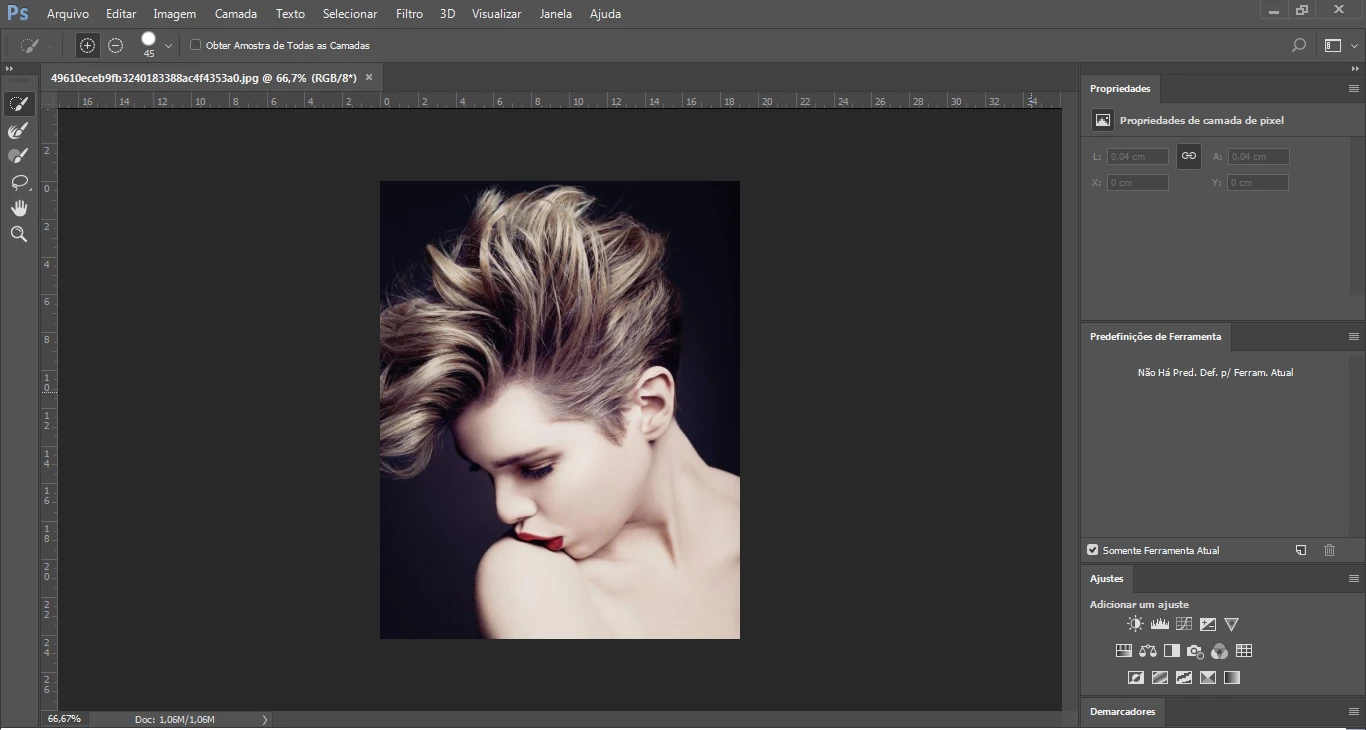
Task: Open Predefinições de Ferramenta panel menu
Action: tap(1354, 337)
